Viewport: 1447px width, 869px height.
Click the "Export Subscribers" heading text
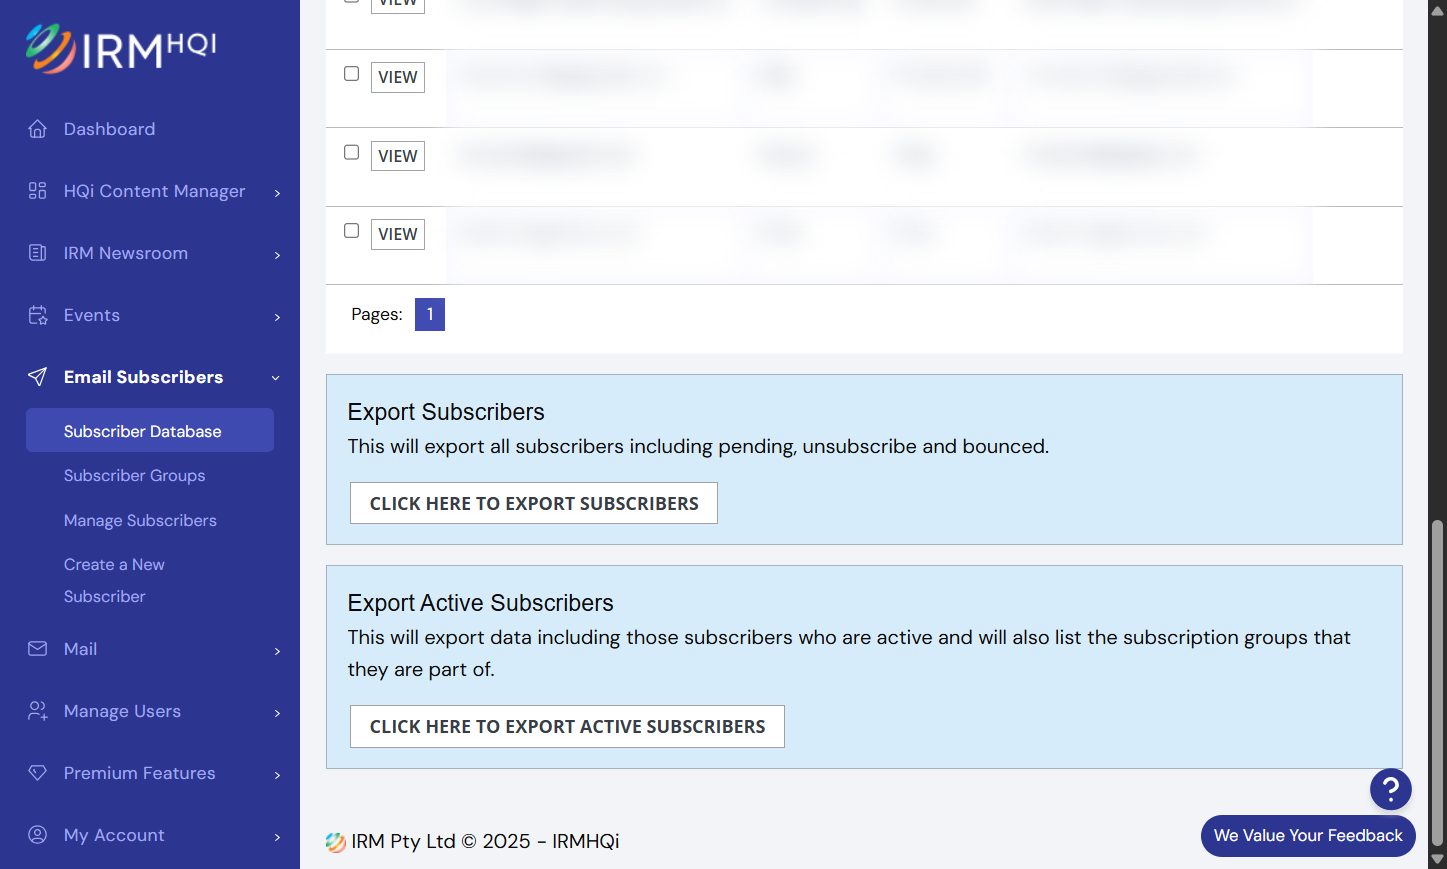(446, 412)
